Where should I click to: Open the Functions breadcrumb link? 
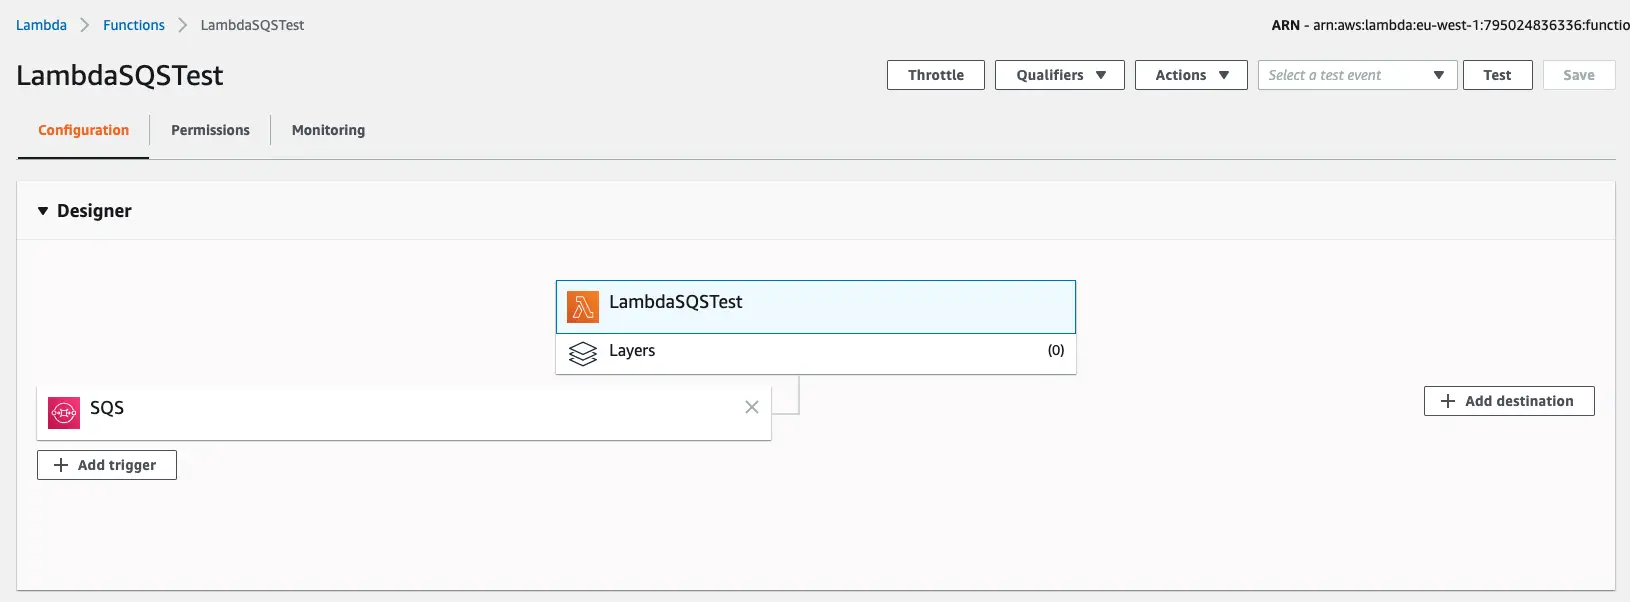tap(134, 25)
